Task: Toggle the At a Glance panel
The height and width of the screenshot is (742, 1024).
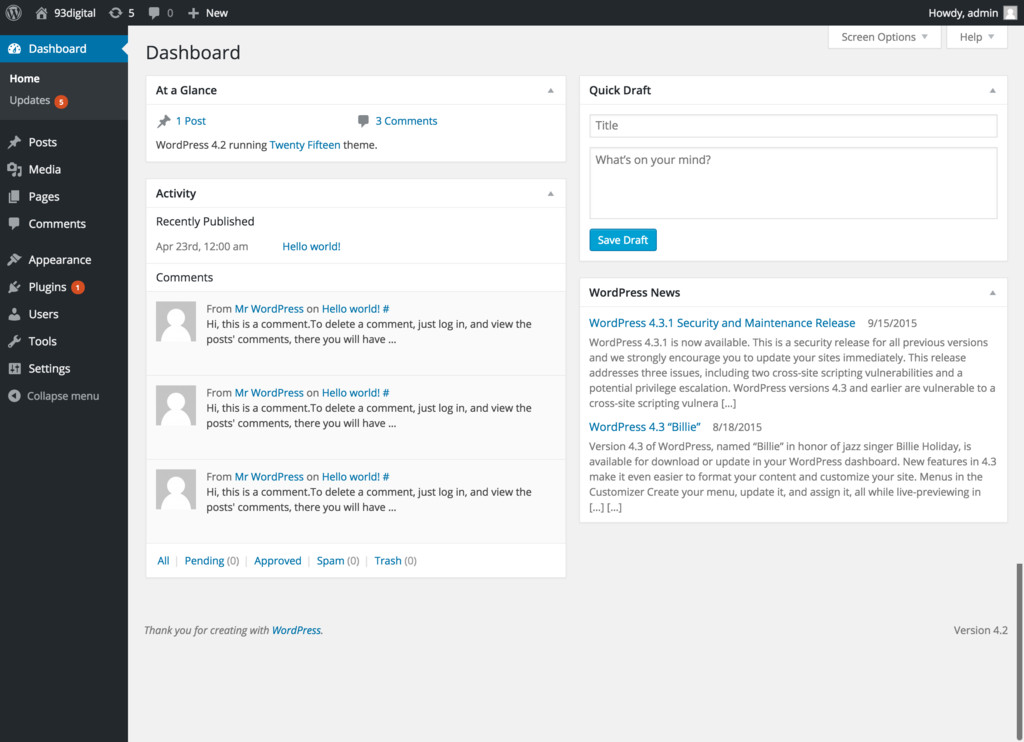Action: tap(550, 91)
